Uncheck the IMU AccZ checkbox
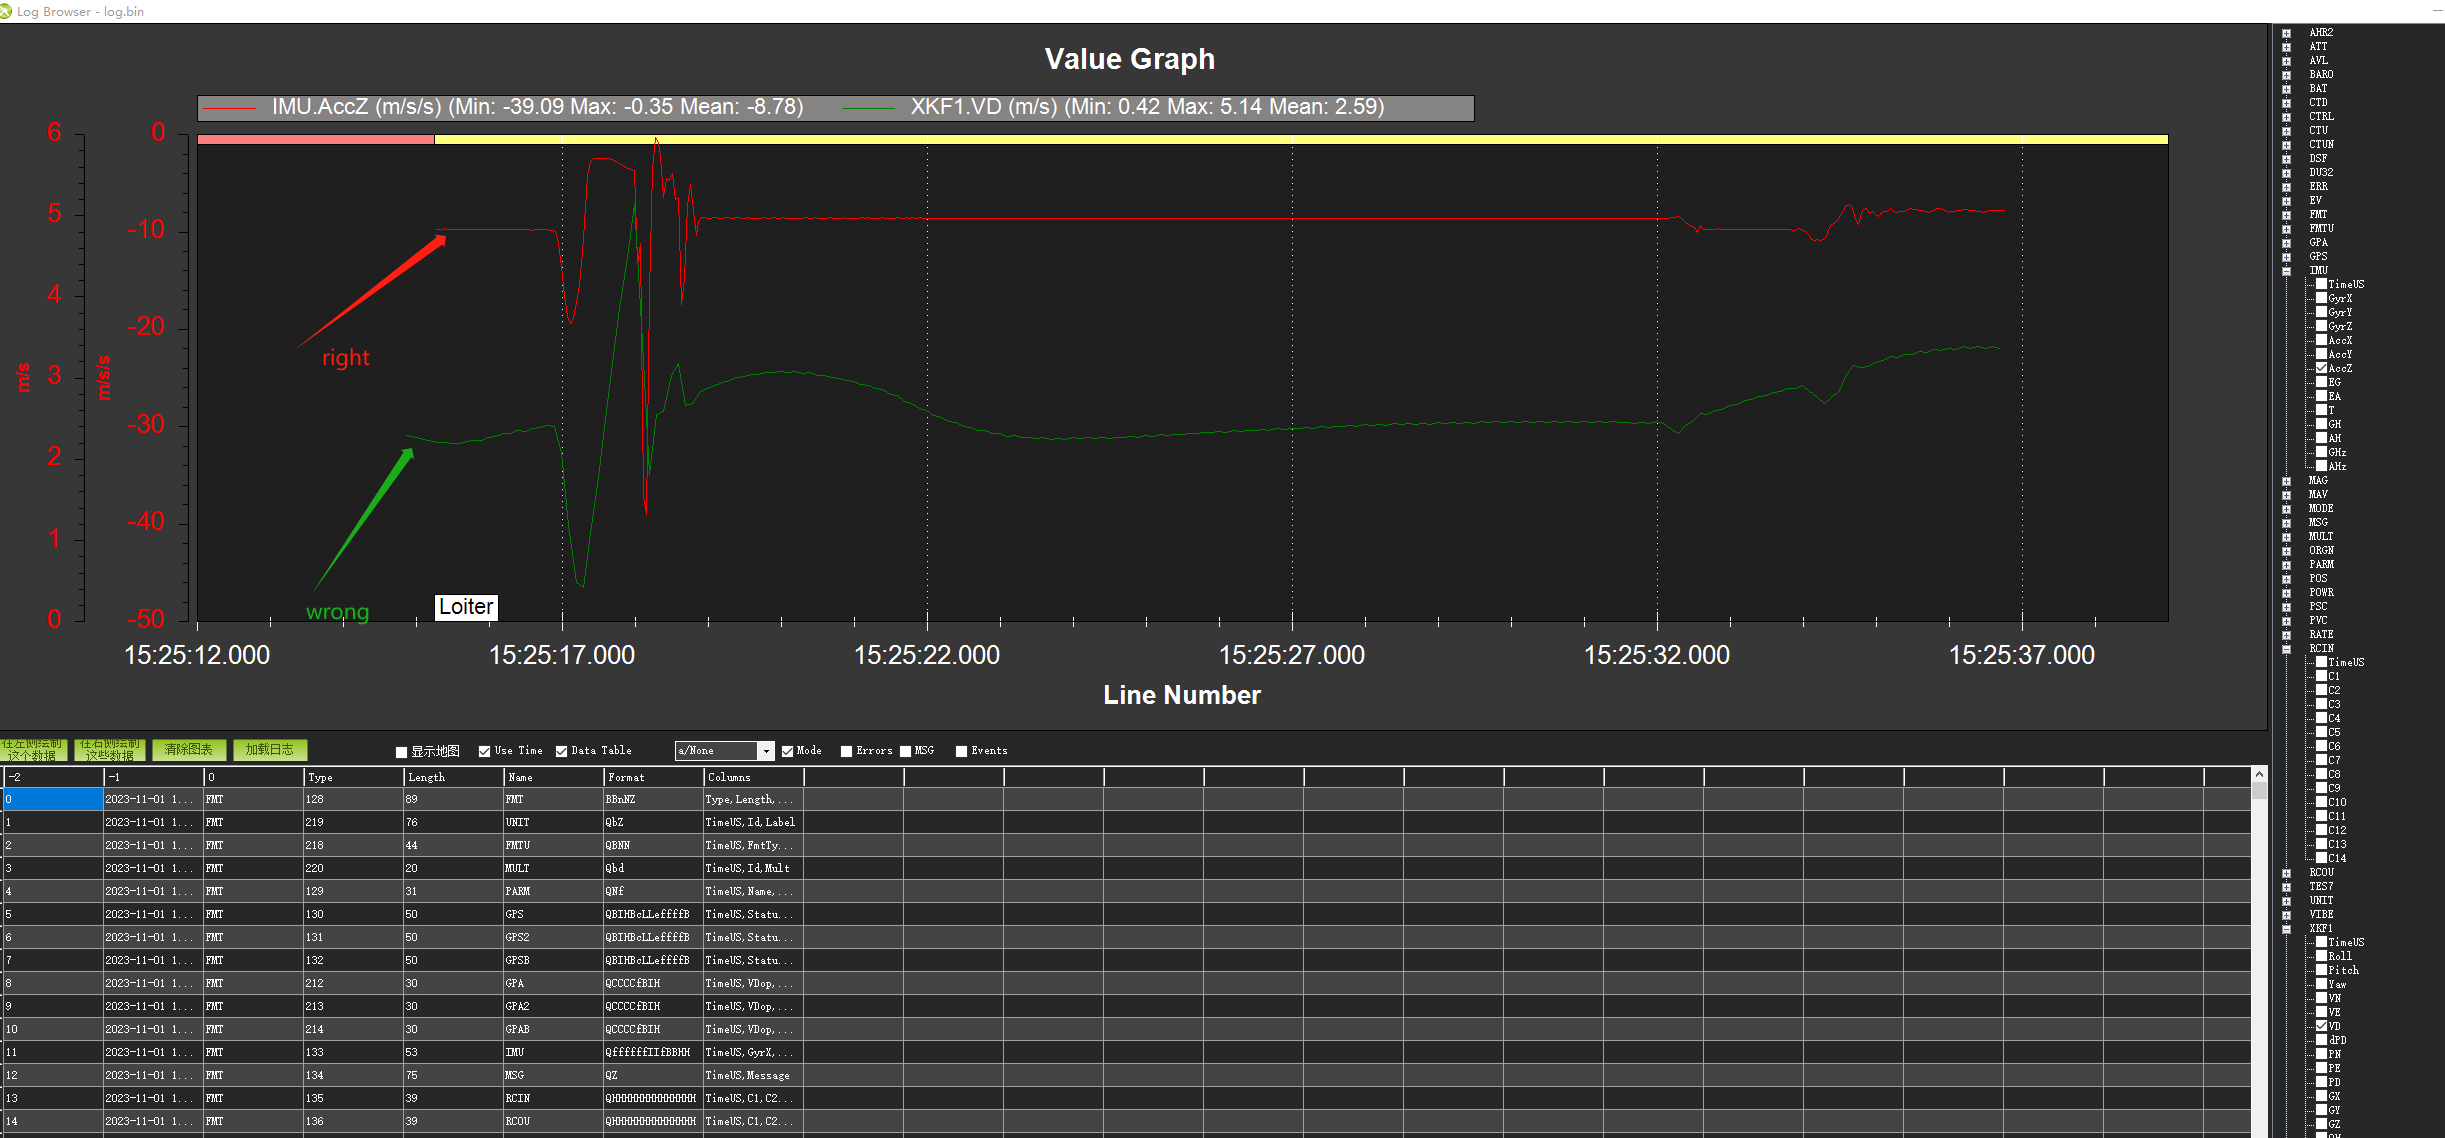This screenshot has height=1138, width=2445. (x=2322, y=368)
